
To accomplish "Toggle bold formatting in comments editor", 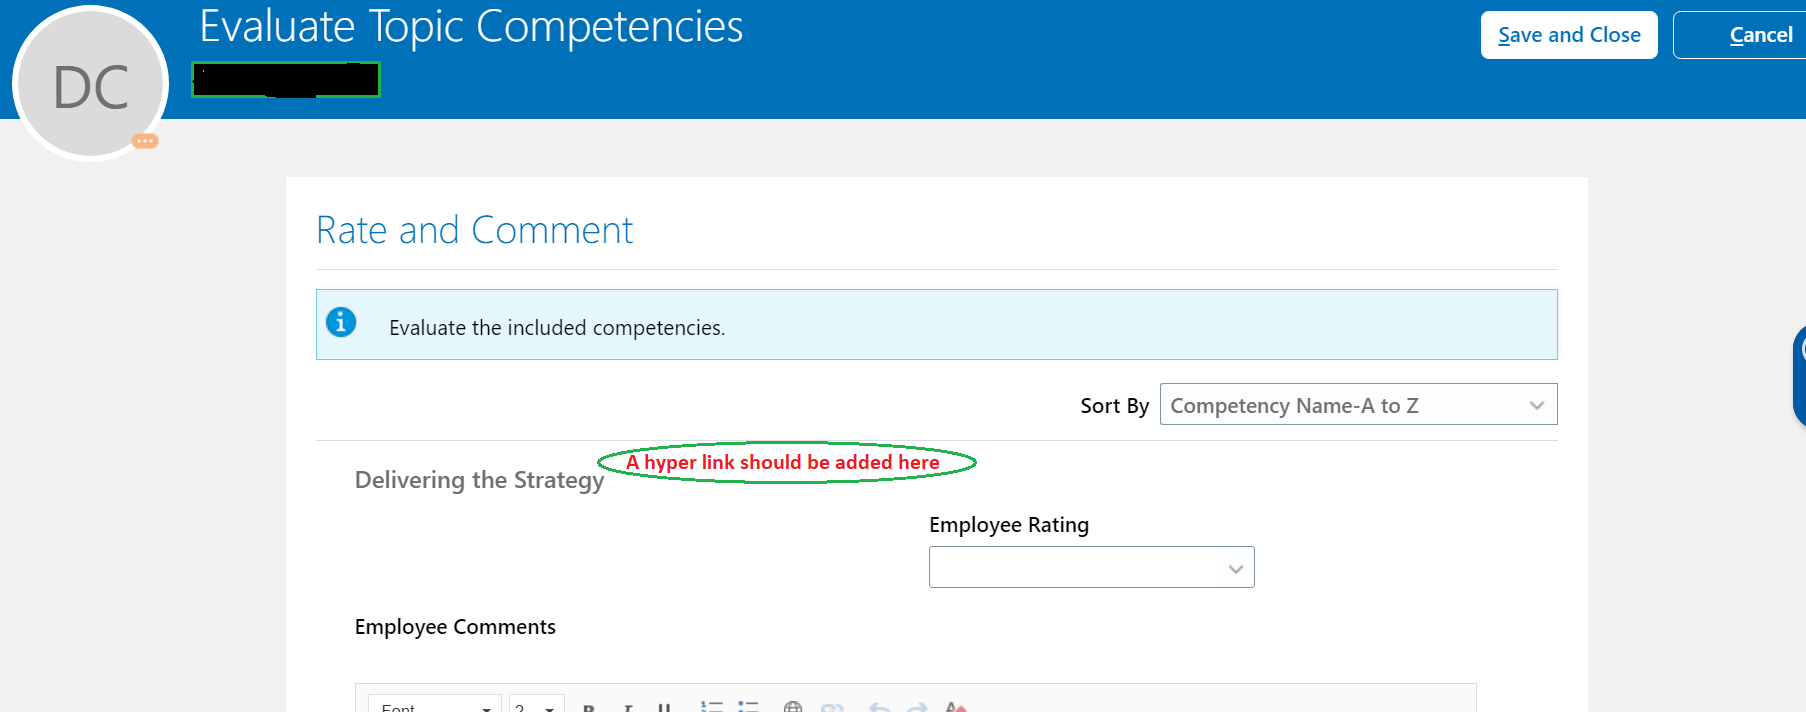I will pyautogui.click(x=588, y=707).
